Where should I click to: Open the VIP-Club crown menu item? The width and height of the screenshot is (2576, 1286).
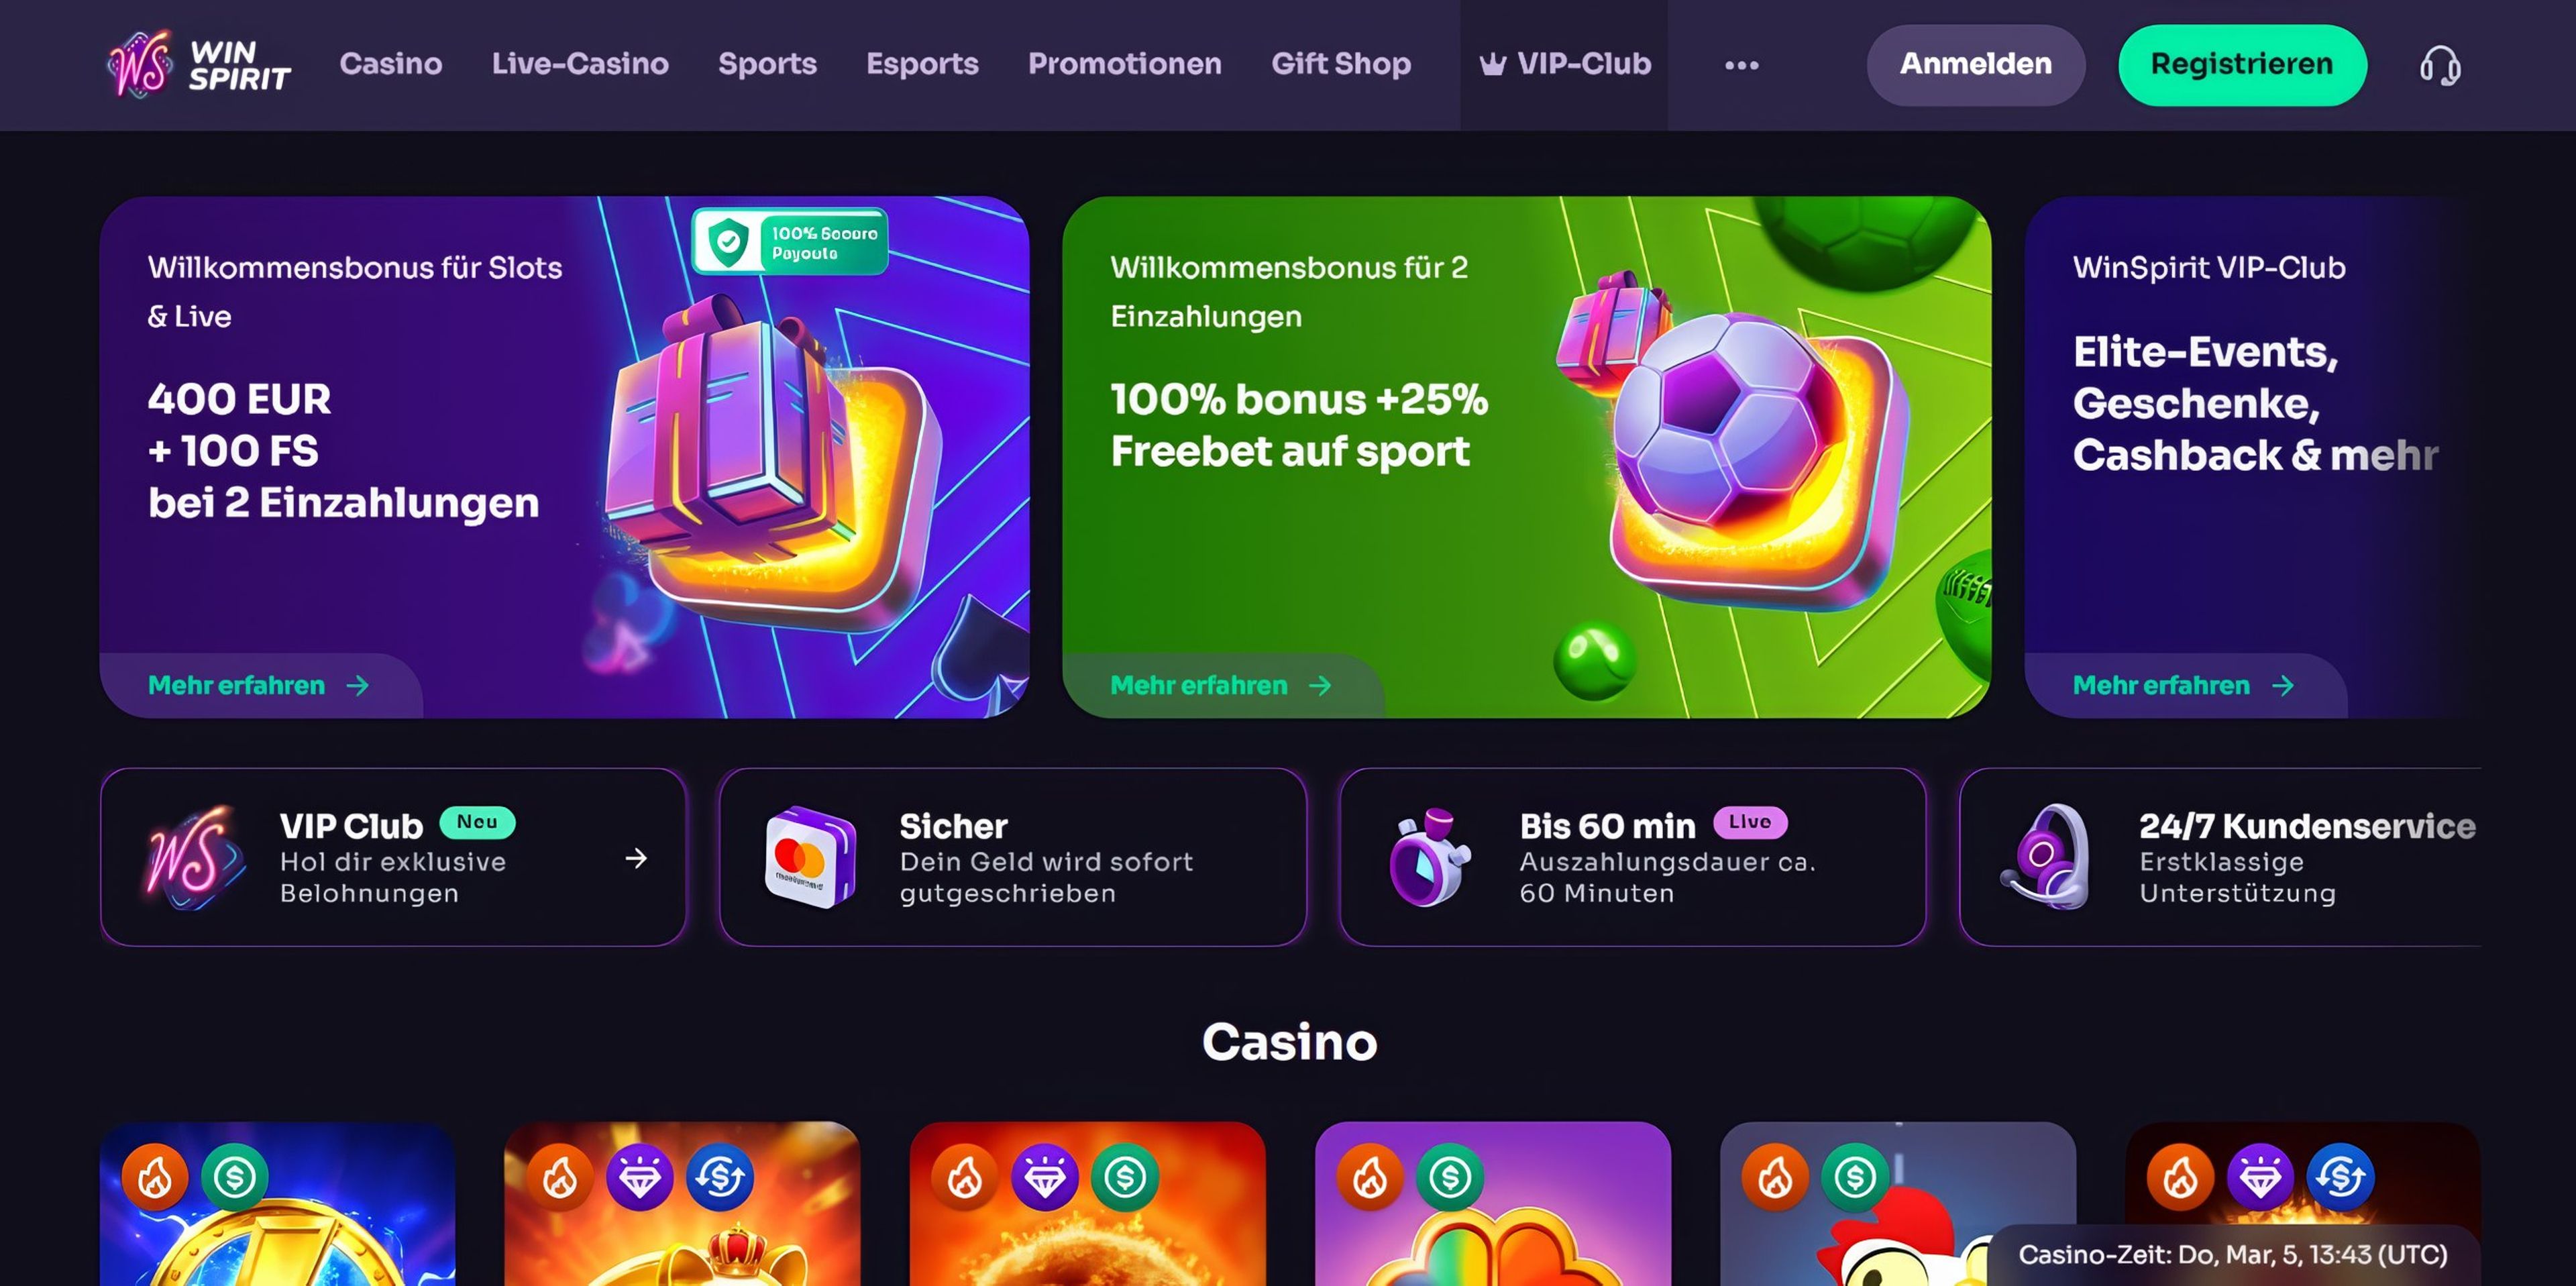tap(1565, 64)
